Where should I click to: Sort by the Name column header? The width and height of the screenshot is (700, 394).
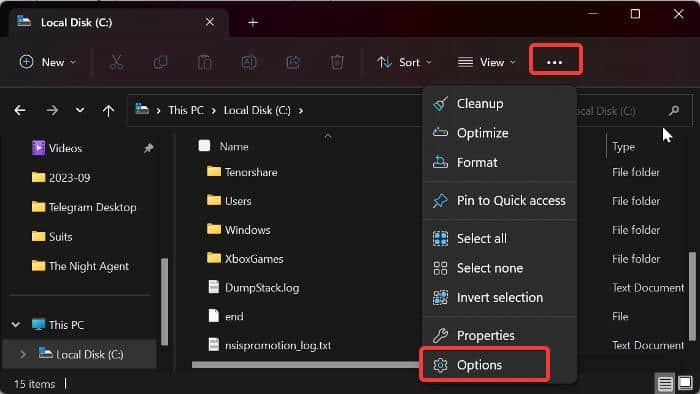click(234, 146)
